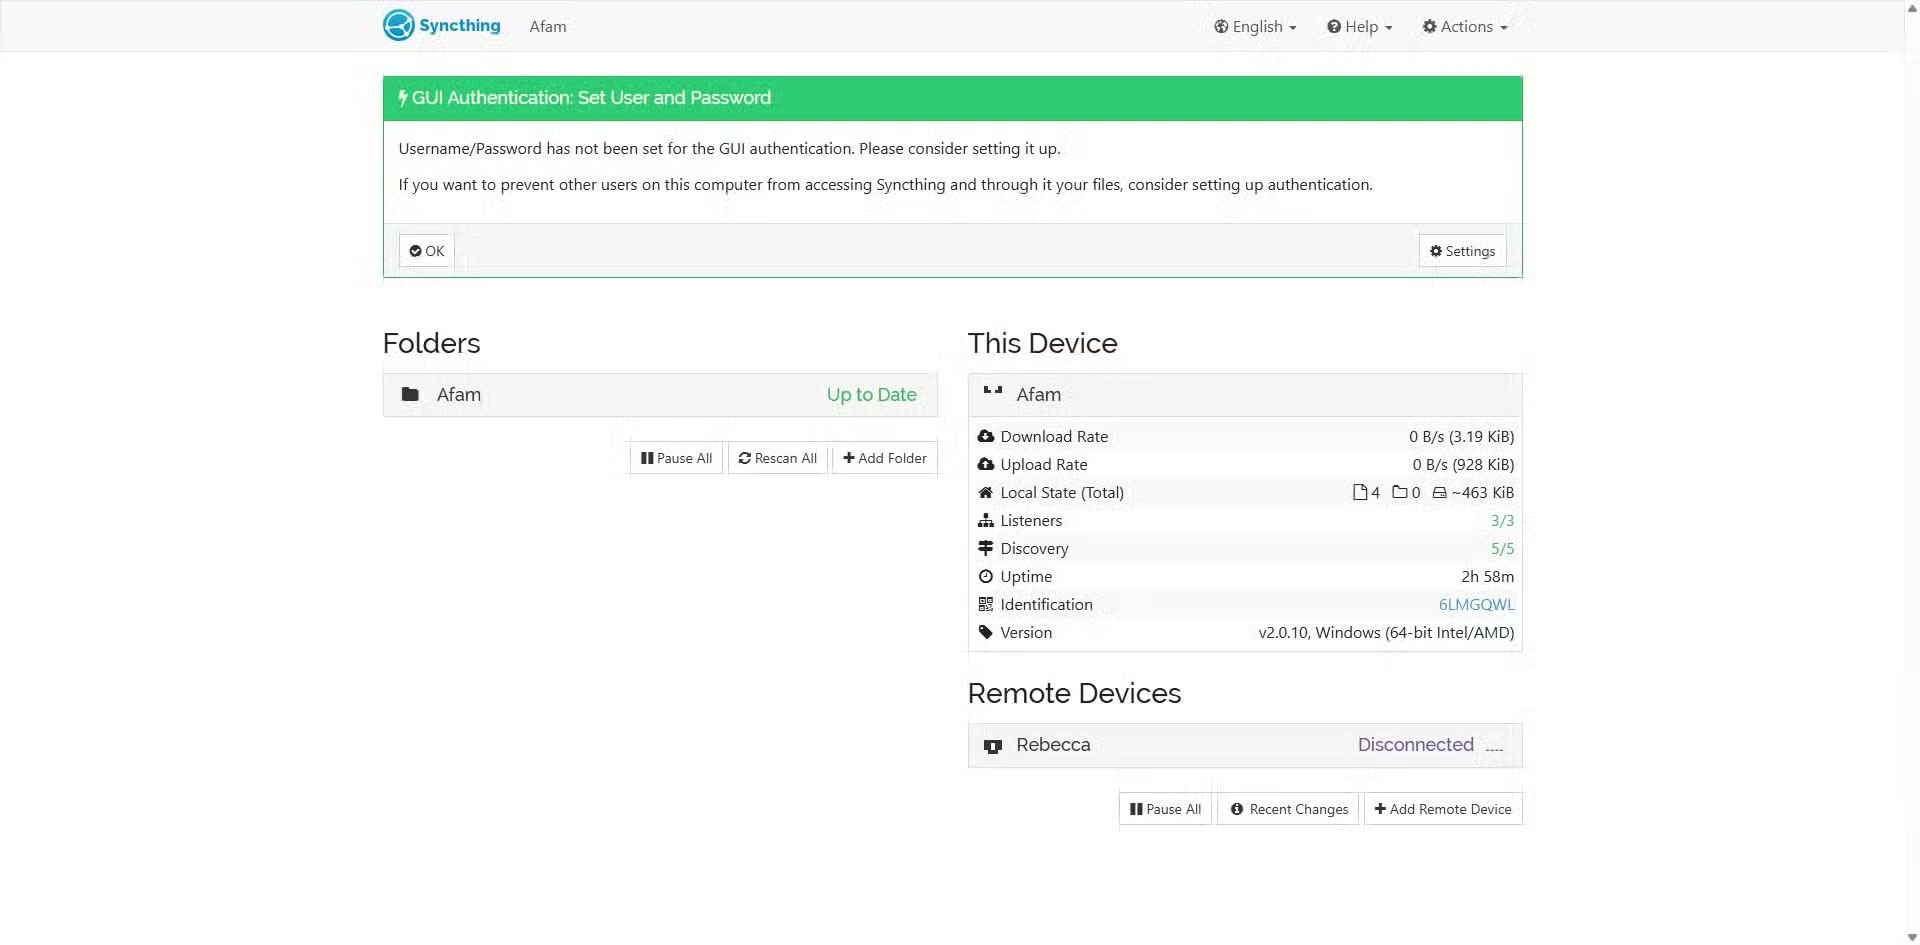1920x945 pixels.
Task: Expand the Afam folder row
Action: coord(659,394)
